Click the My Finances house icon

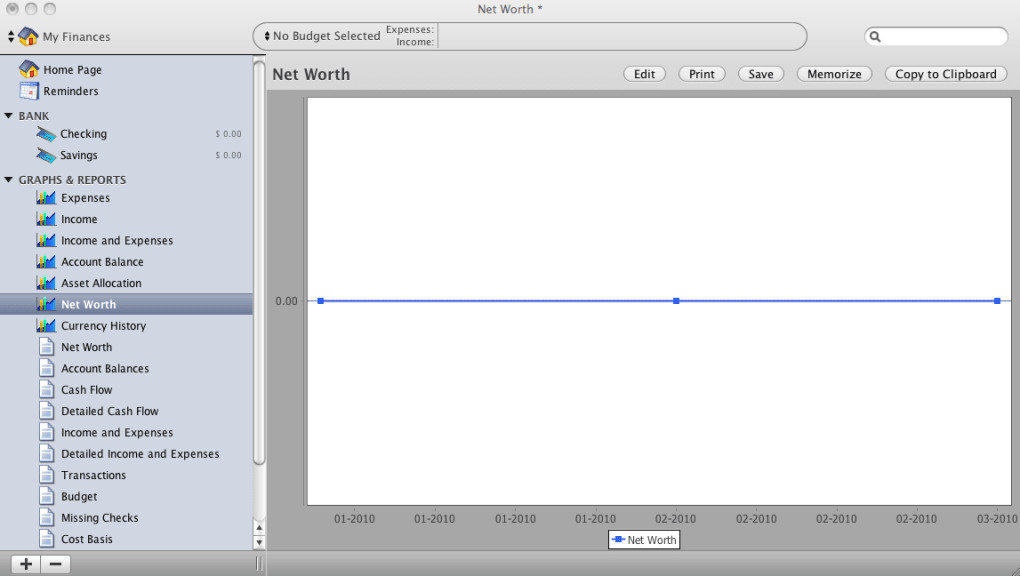(28, 36)
